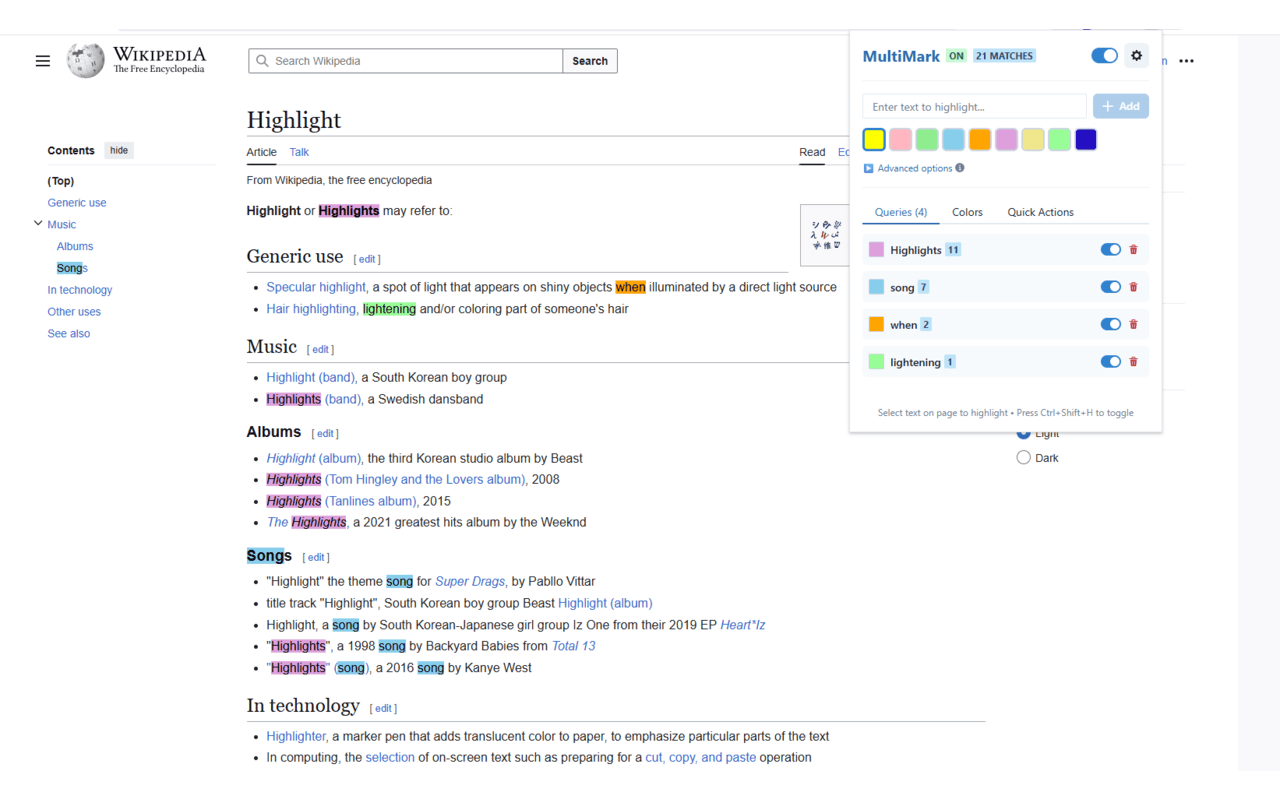The width and height of the screenshot is (1280, 800).
Task: Click the Advanced options info icon
Action: 960,168
